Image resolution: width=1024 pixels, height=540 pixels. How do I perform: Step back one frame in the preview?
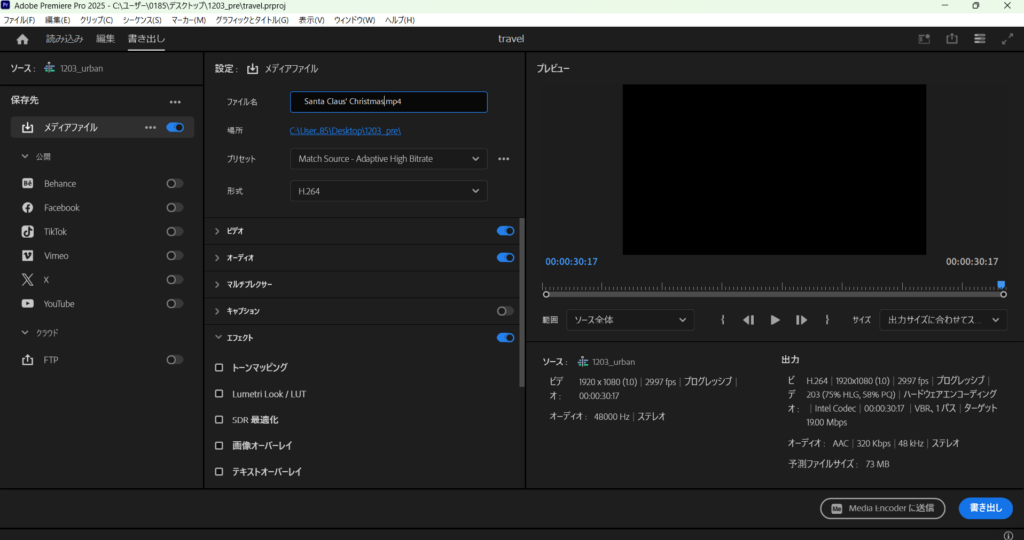click(x=748, y=320)
